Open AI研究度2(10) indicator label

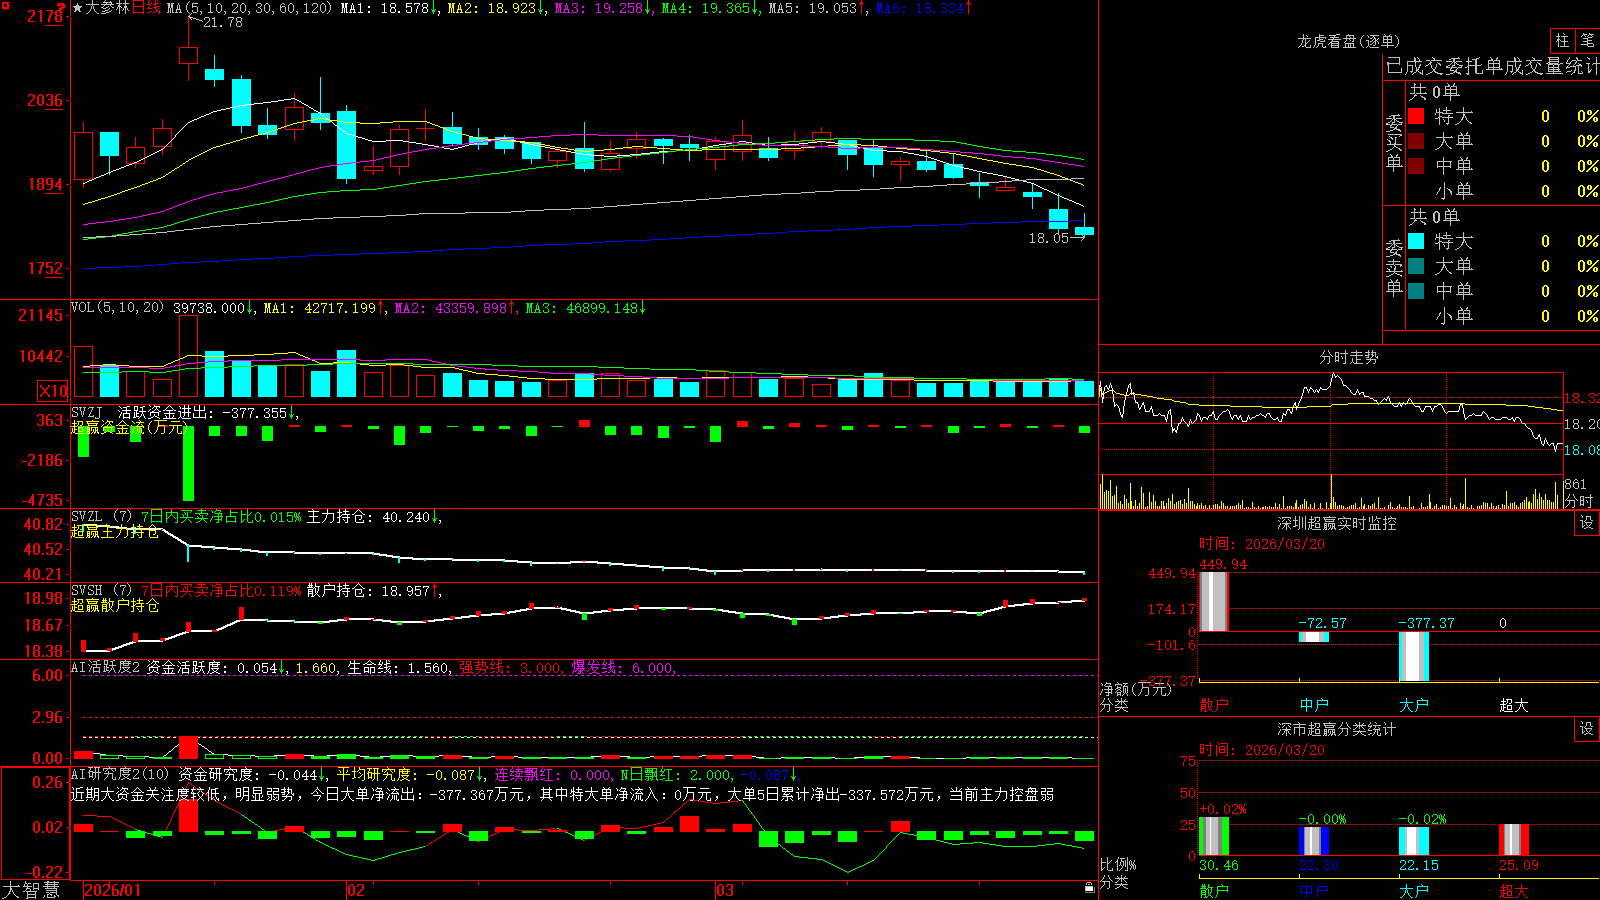(x=120, y=774)
